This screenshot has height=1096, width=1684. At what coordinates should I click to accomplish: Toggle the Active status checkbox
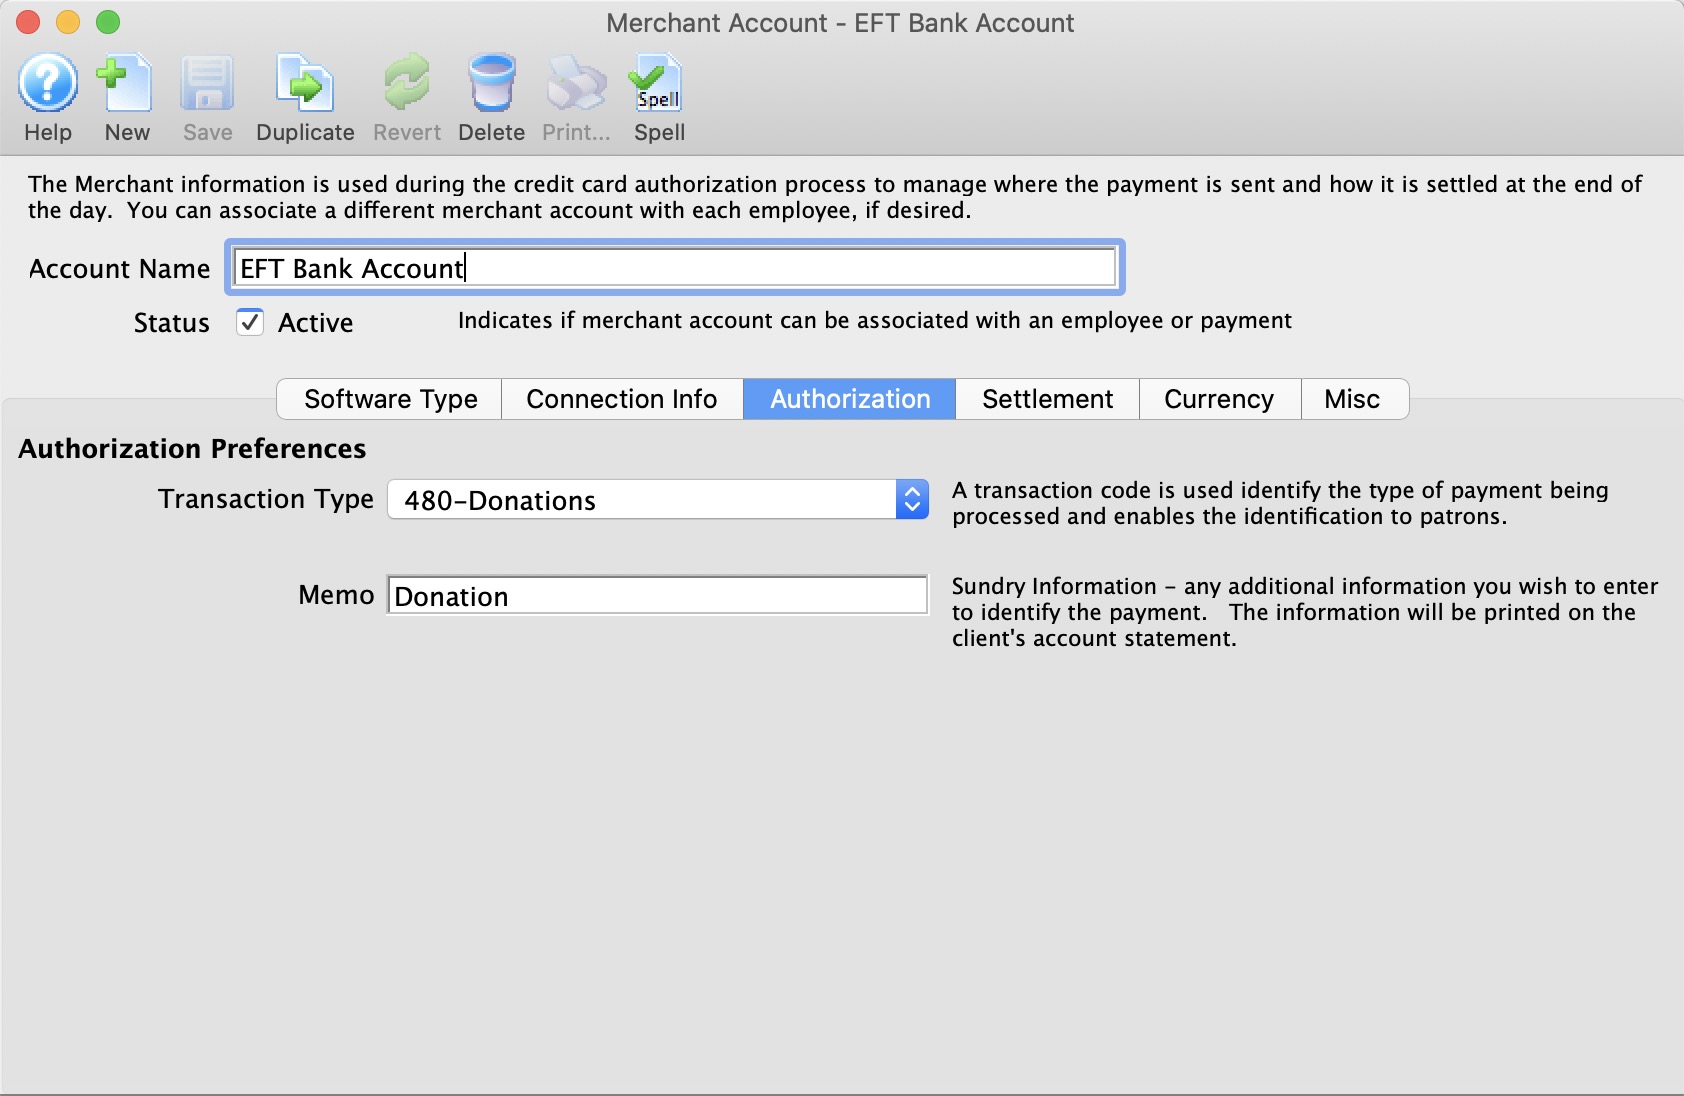249,322
